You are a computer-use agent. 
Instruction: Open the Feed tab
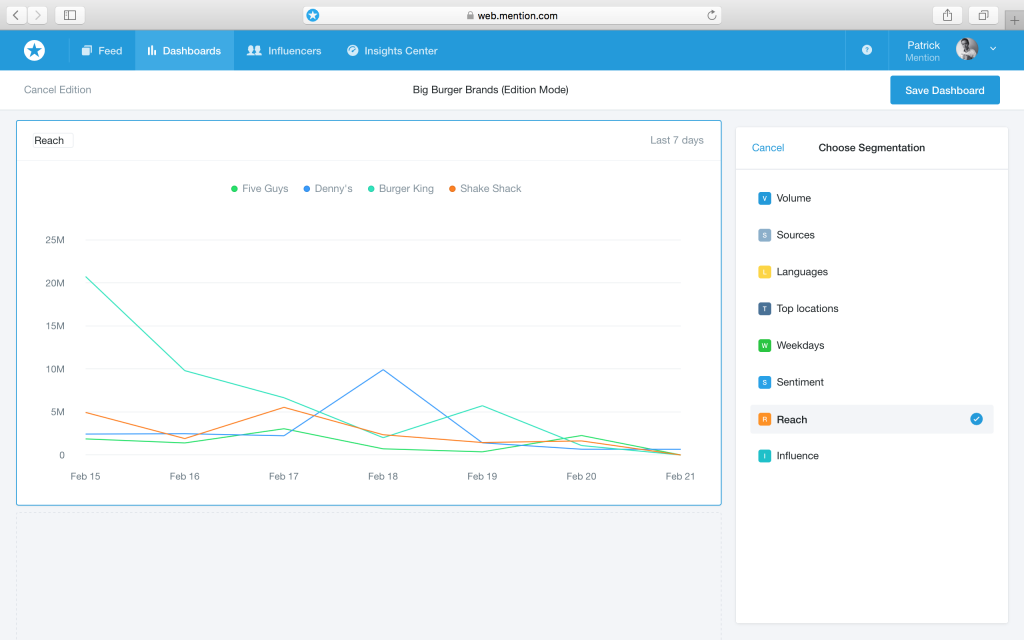coord(101,50)
